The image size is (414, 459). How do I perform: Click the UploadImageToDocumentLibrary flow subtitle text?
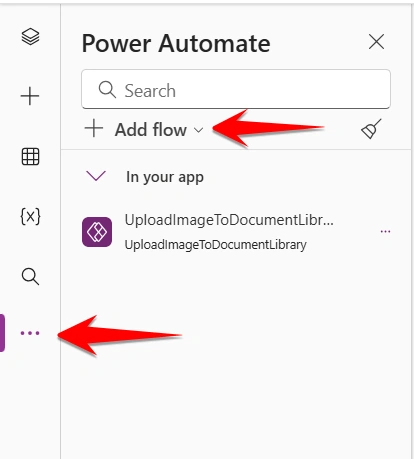(x=215, y=245)
